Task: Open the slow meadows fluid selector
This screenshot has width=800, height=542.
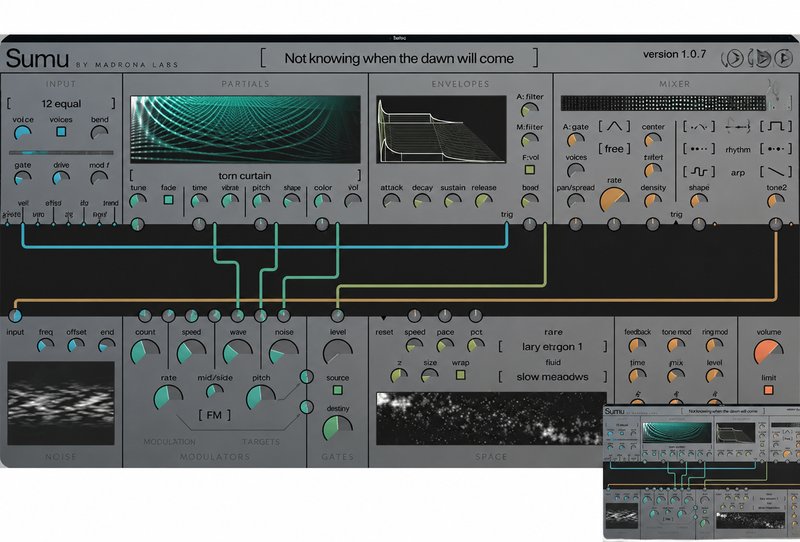Action: [x=553, y=377]
